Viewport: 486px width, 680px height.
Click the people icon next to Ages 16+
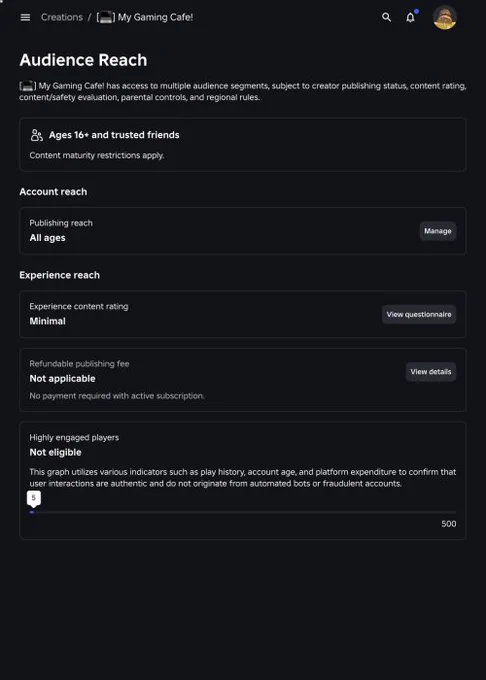pyautogui.click(x=36, y=135)
